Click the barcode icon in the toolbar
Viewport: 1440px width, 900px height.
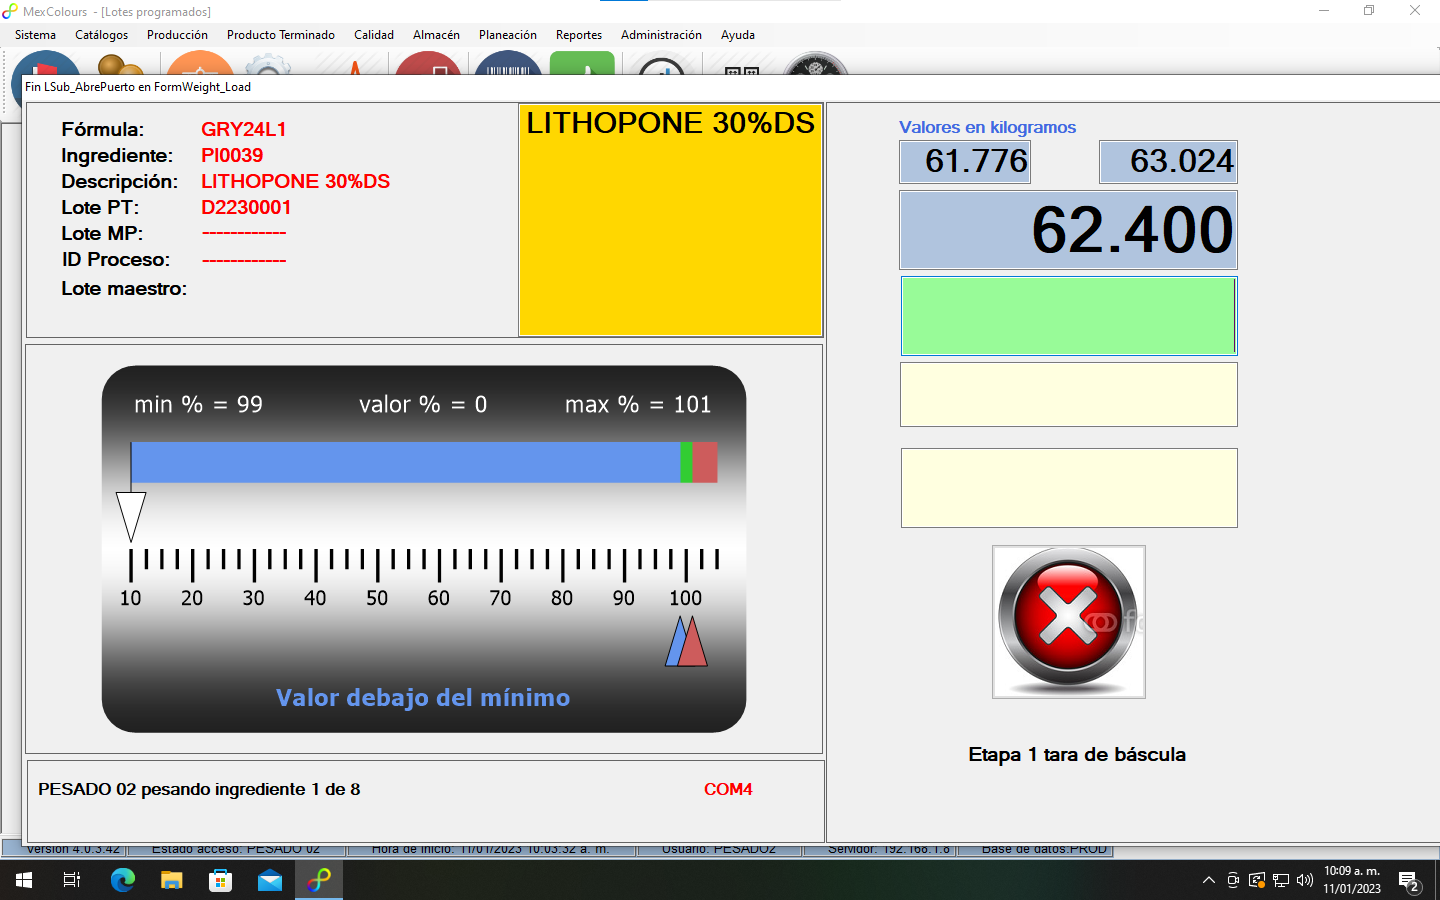click(x=508, y=66)
